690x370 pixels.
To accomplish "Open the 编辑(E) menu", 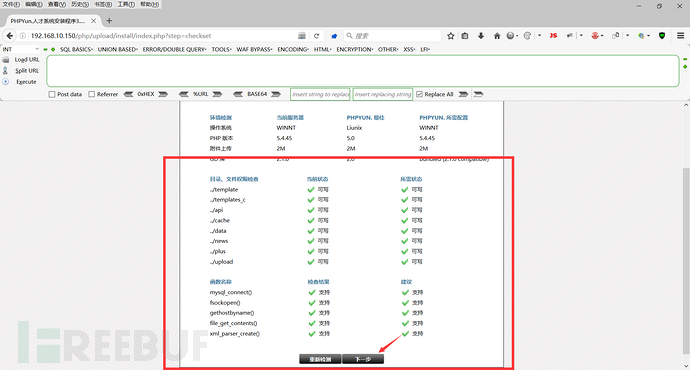I will point(34,4).
